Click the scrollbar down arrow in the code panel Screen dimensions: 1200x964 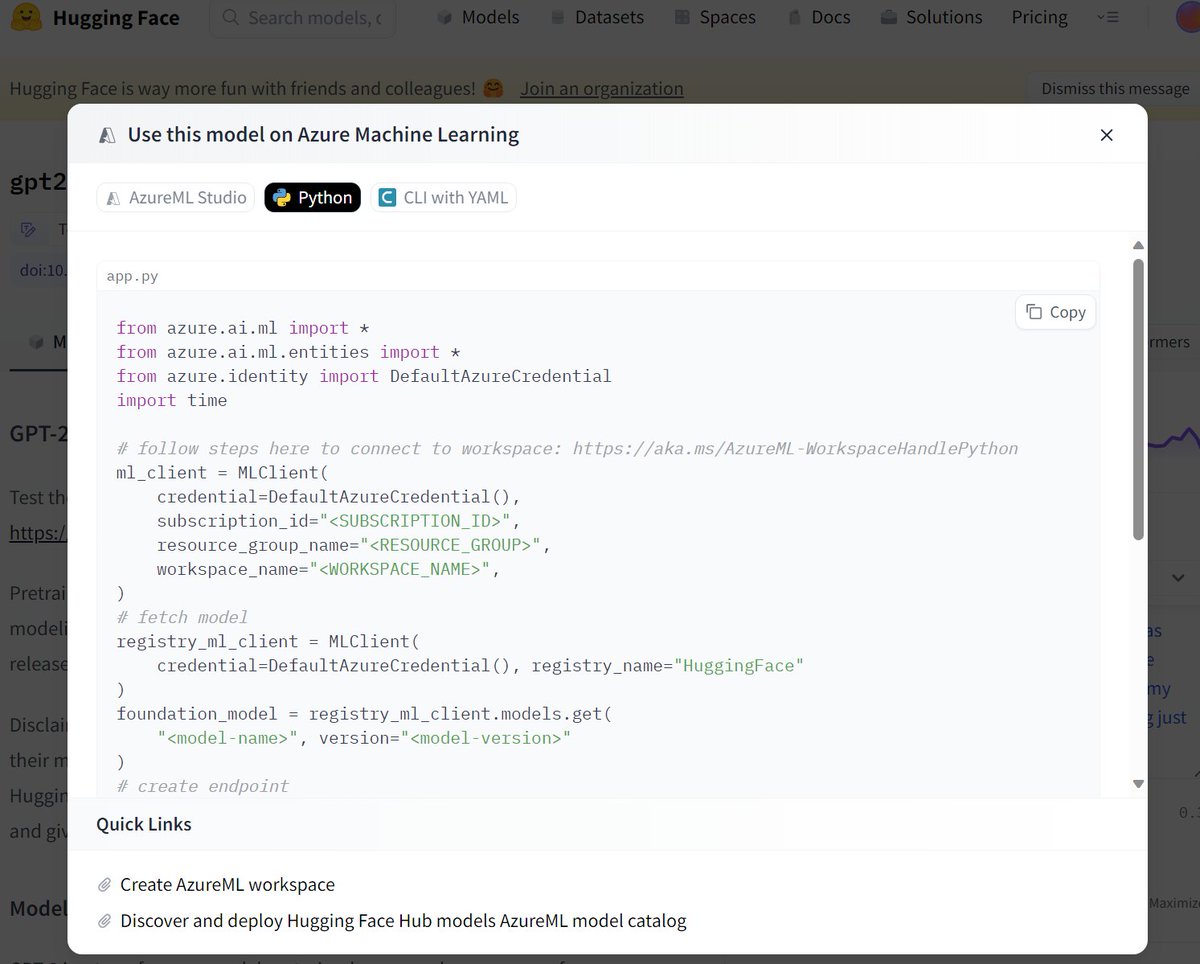[x=1138, y=783]
